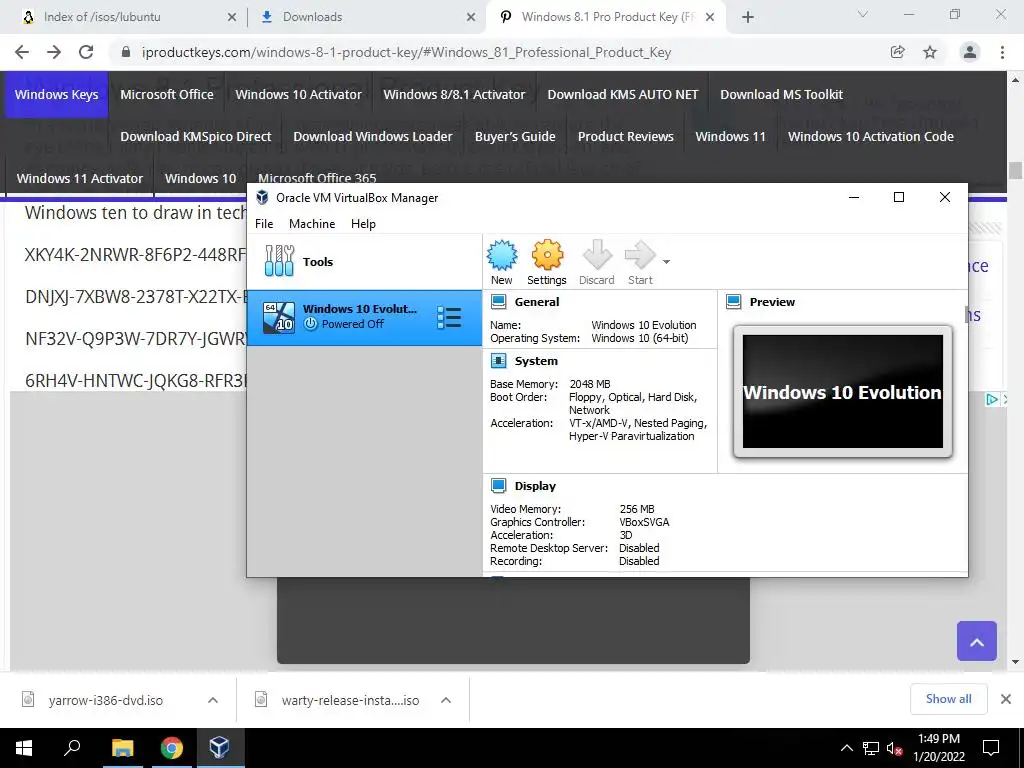
Task: Click VirtualBox icon on taskbar
Action: click(219, 748)
